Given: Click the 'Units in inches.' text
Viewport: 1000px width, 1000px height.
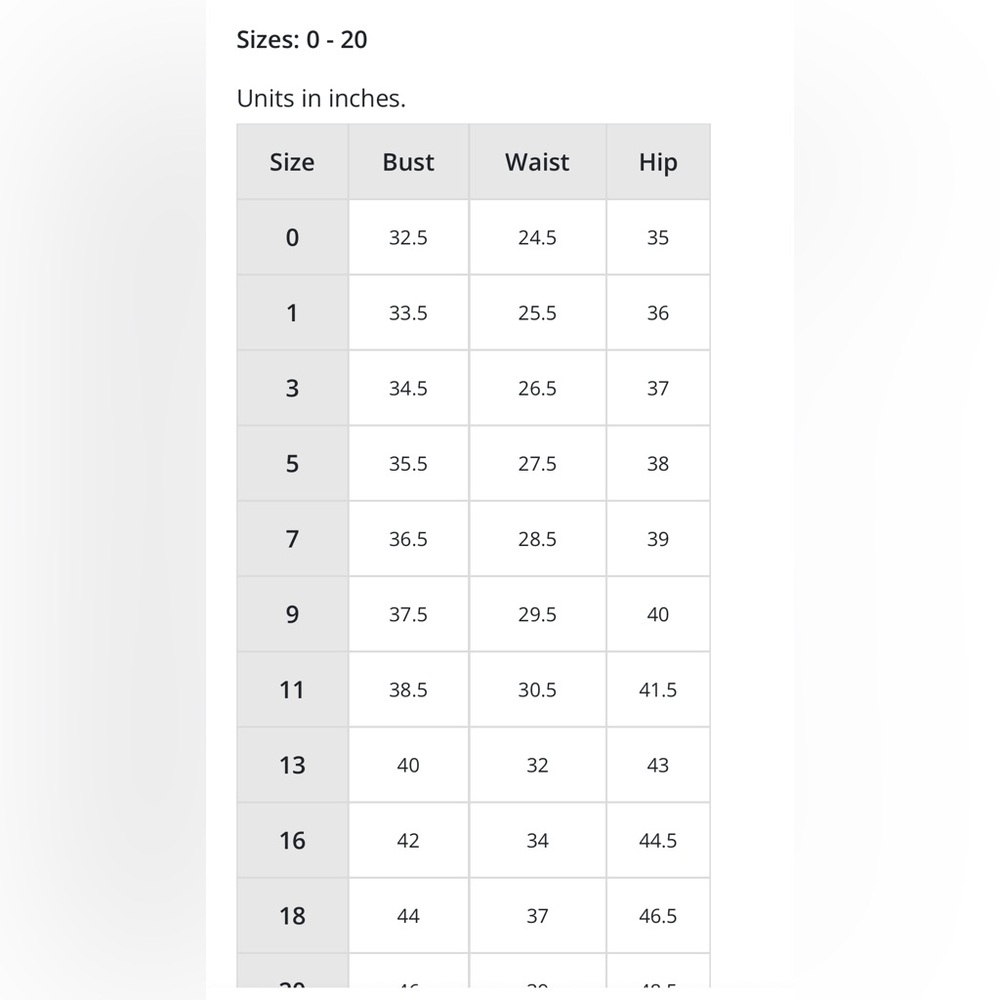Looking at the screenshot, I should 321,98.
